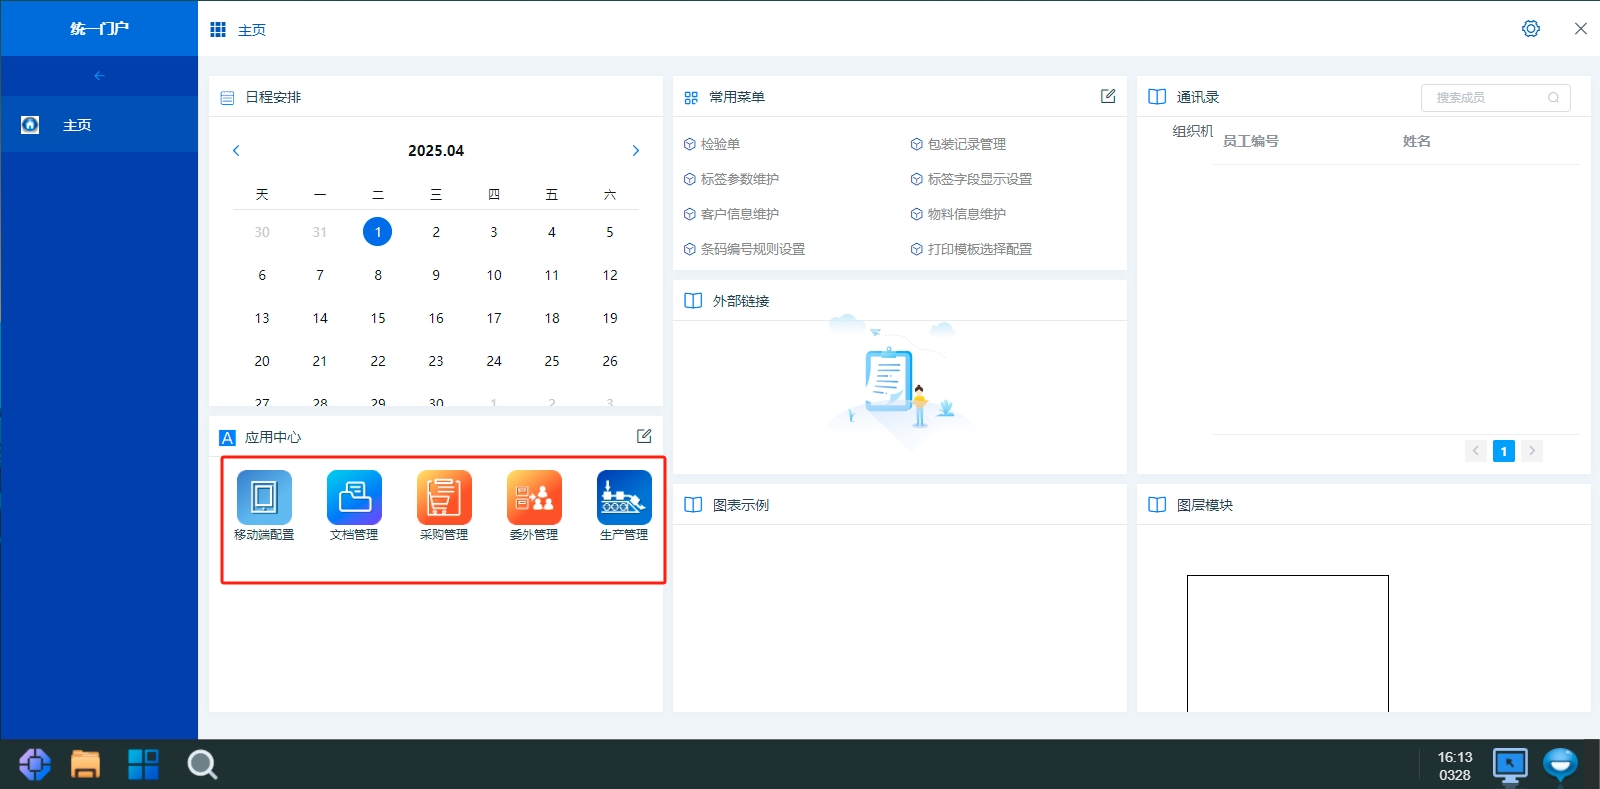This screenshot has height=789, width=1600.
Task: Select page 1 in 通讯录 pagination
Action: point(1504,451)
